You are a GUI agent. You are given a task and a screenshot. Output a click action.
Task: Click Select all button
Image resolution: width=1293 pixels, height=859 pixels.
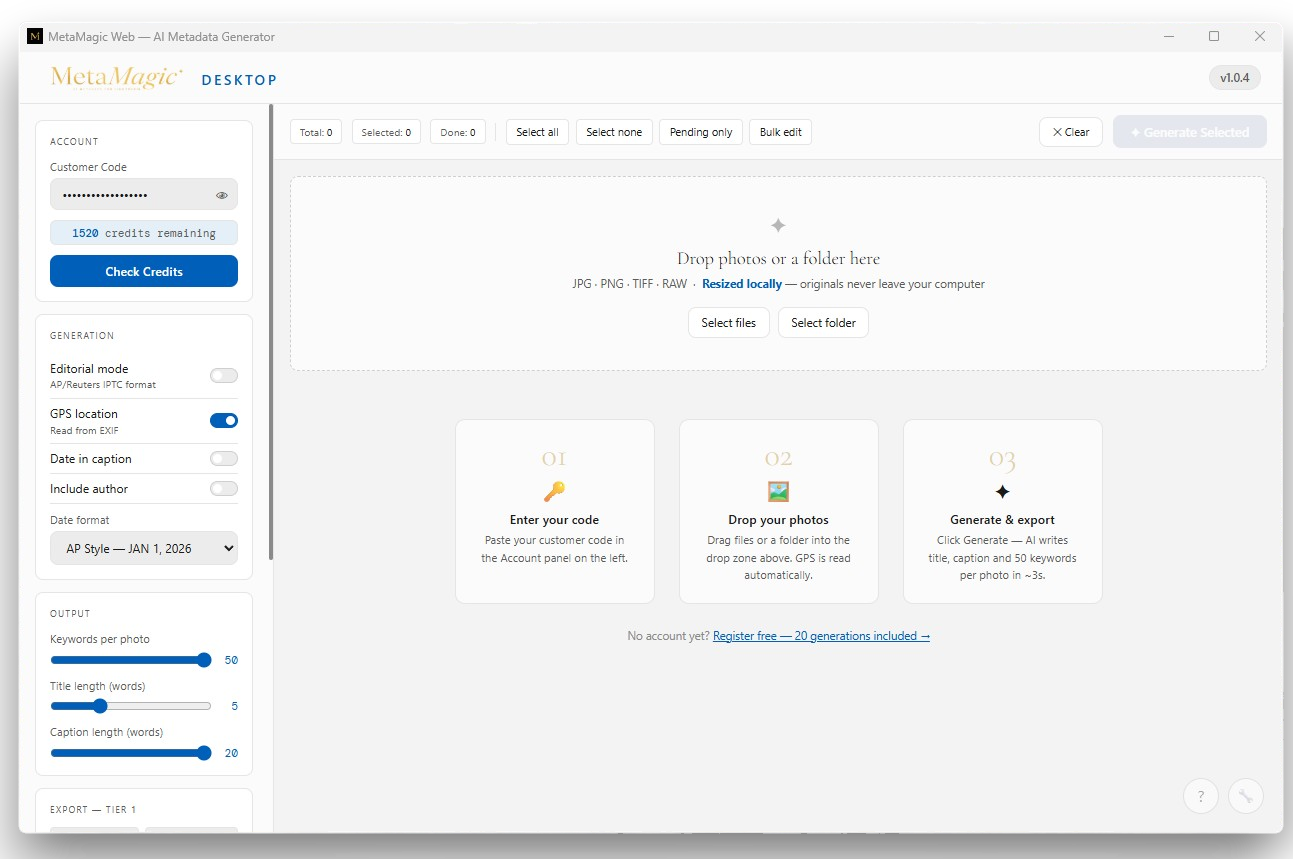[537, 132]
